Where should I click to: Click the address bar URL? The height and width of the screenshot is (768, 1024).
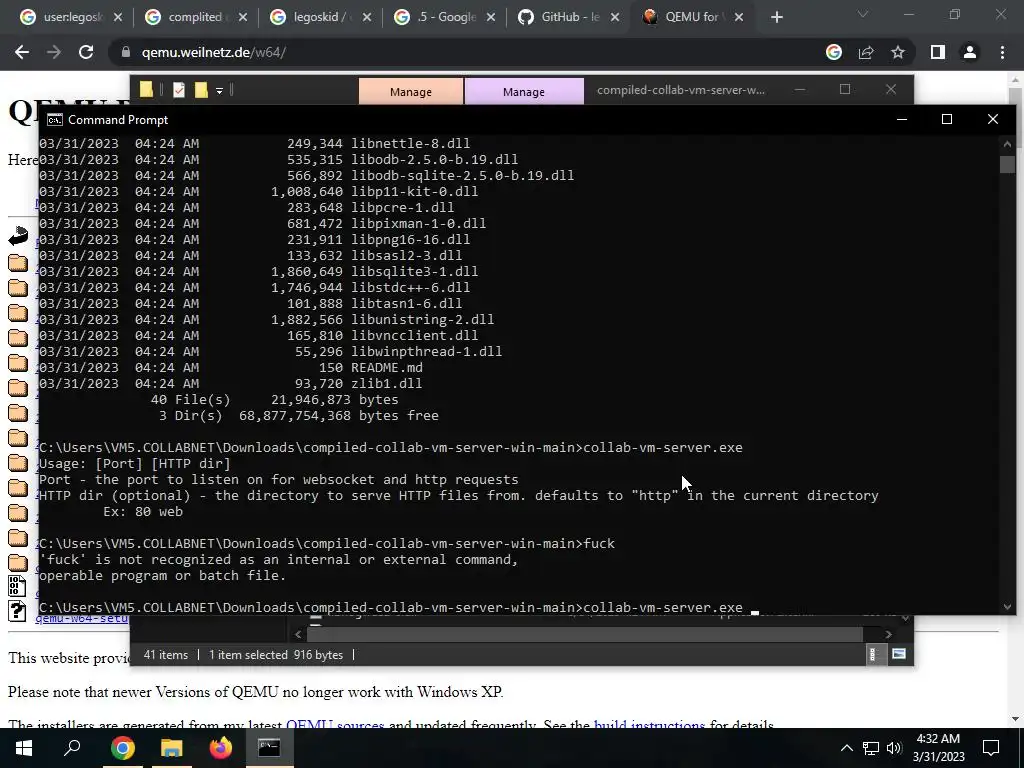[x=214, y=52]
